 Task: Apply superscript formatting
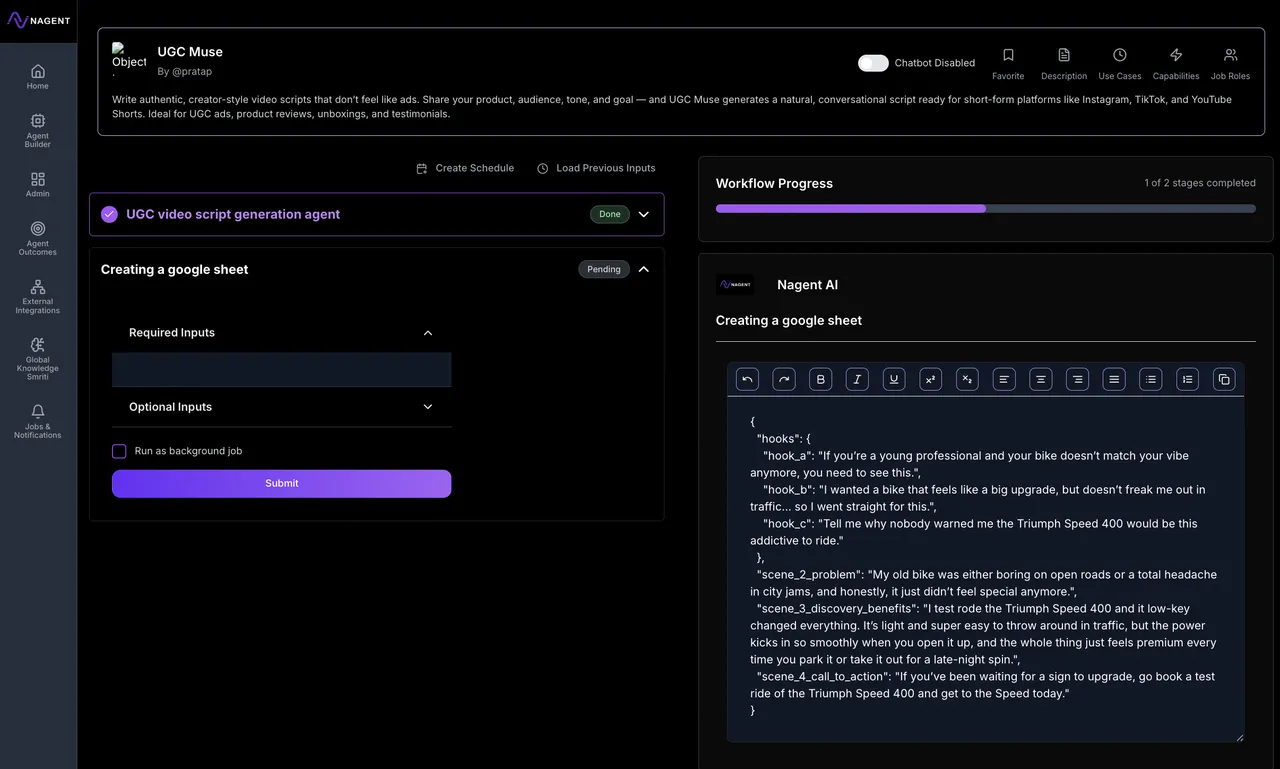coord(930,379)
